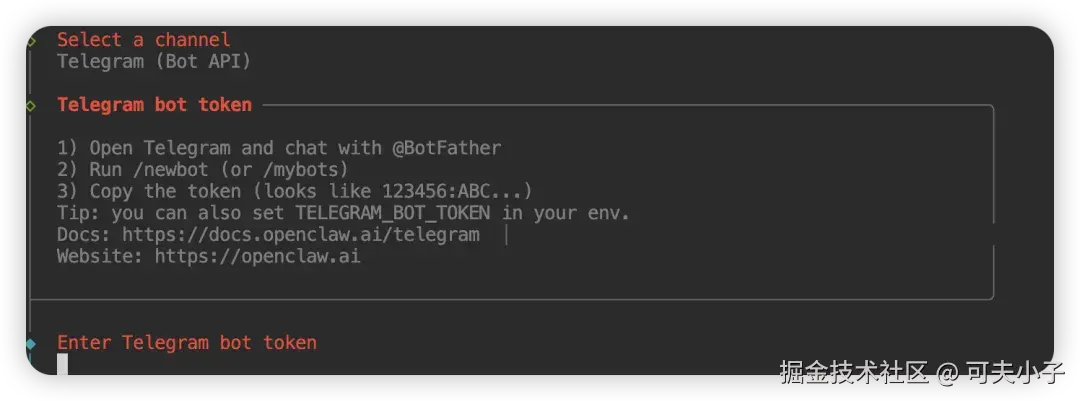Image resolution: width=1080 pixels, height=401 pixels.
Task: Open the https://openclaw.ai website link
Action: click(257, 257)
